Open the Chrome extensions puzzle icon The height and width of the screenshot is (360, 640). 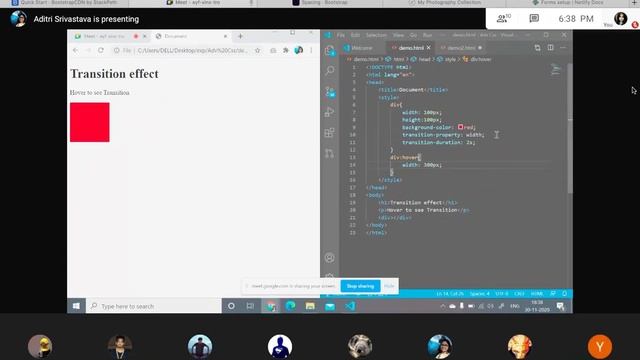286,51
